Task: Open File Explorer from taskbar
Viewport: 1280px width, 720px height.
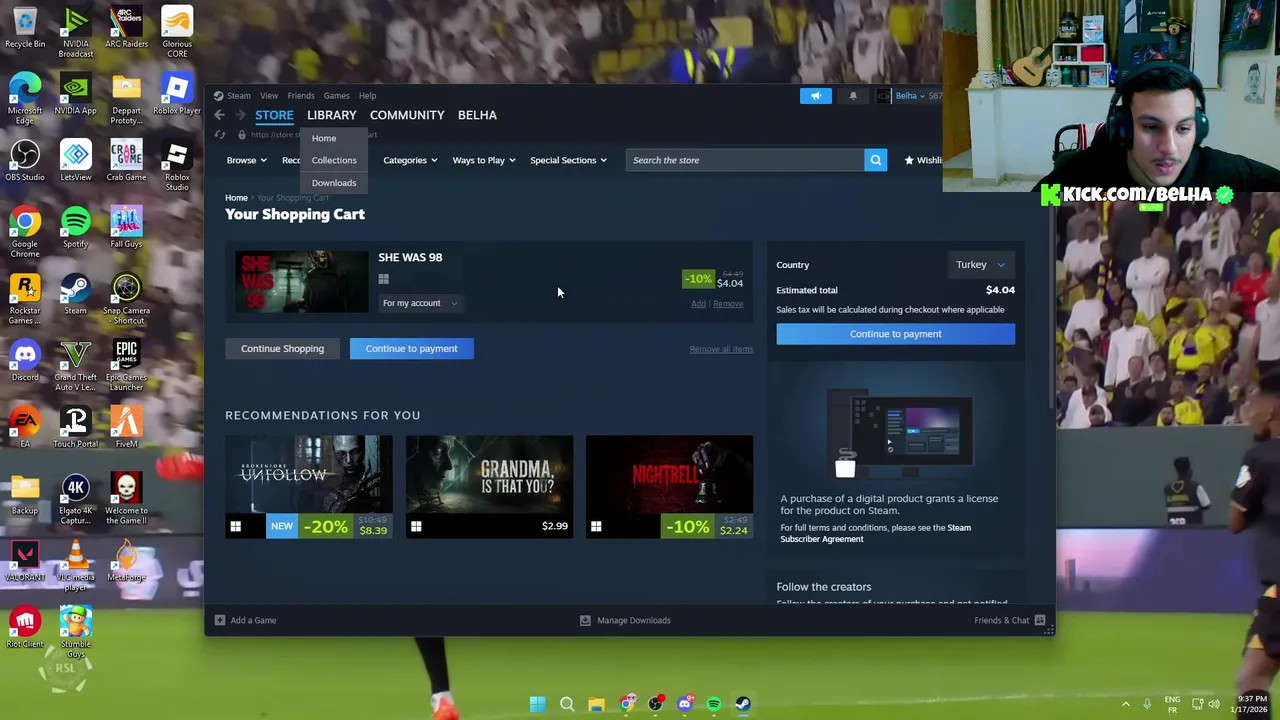Action: 596,704
